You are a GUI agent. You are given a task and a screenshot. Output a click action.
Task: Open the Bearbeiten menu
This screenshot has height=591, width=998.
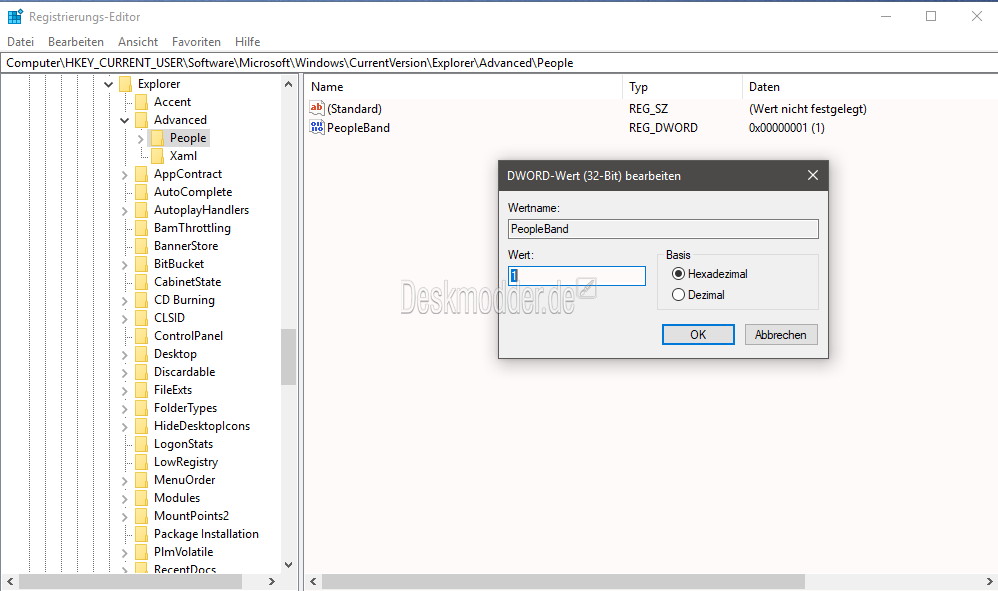pos(76,41)
